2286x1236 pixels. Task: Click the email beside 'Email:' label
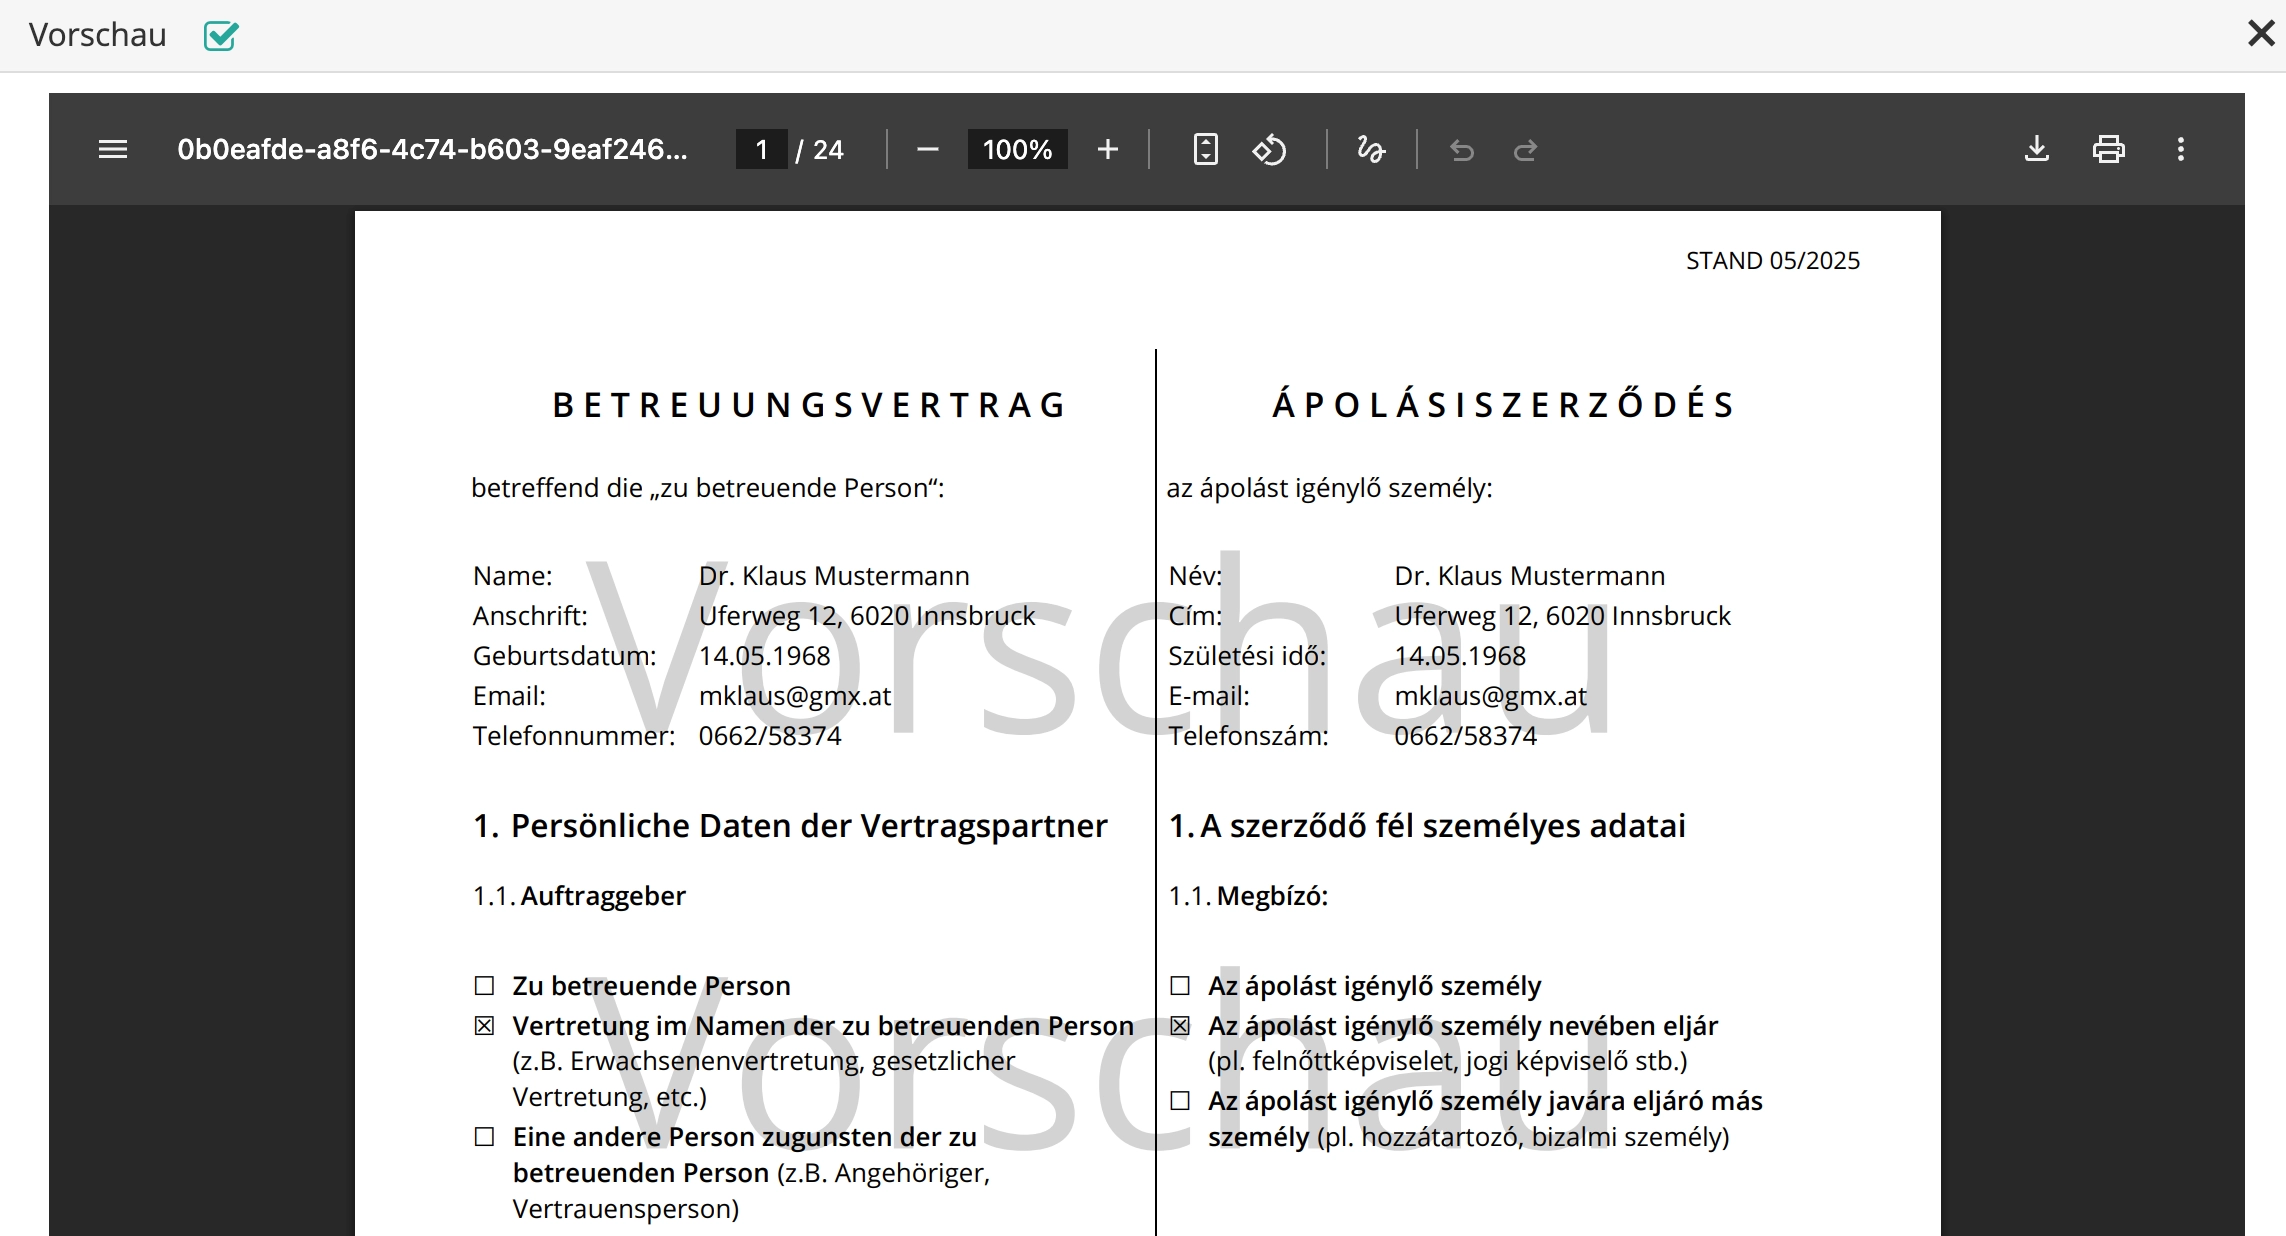click(794, 696)
